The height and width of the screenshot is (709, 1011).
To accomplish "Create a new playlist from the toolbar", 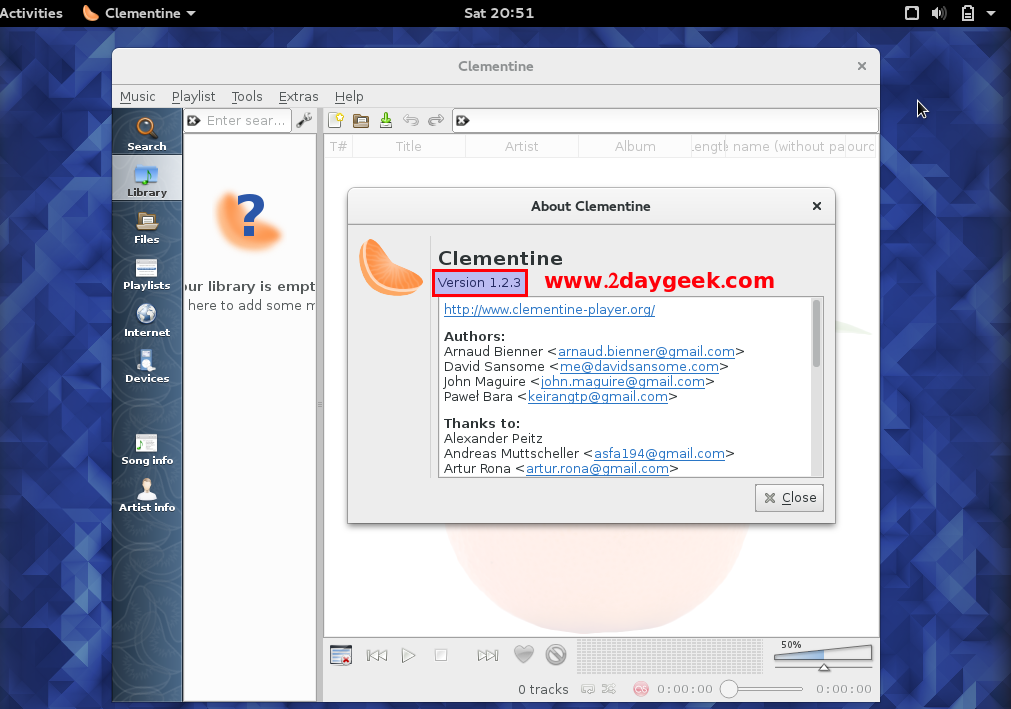I will pyautogui.click(x=336, y=121).
